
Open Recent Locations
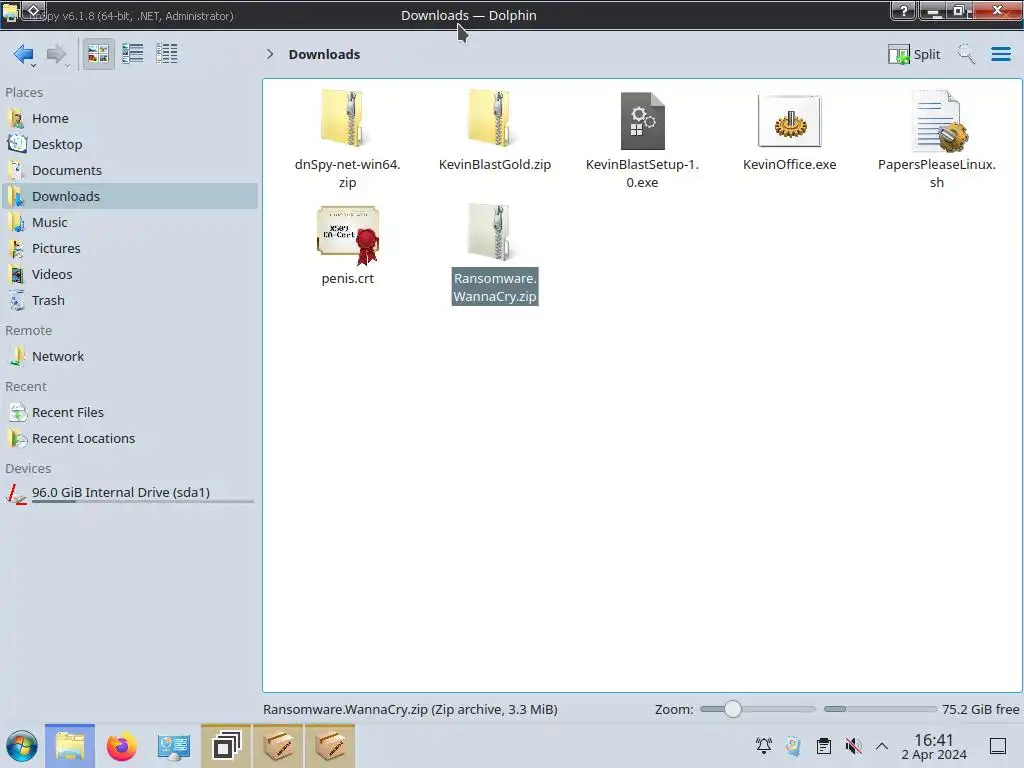click(x=130, y=439)
